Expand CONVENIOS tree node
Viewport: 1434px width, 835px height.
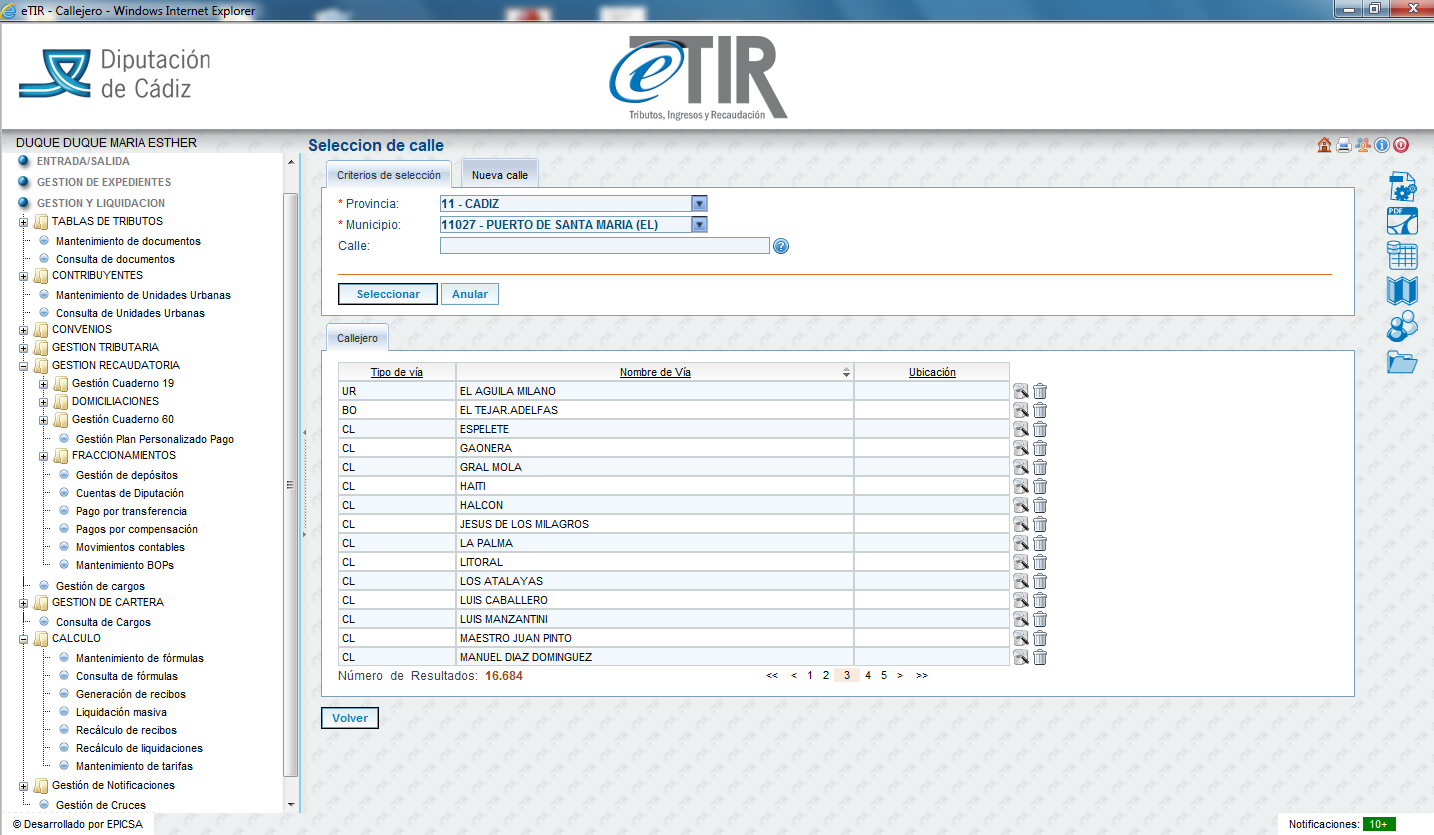(23, 330)
